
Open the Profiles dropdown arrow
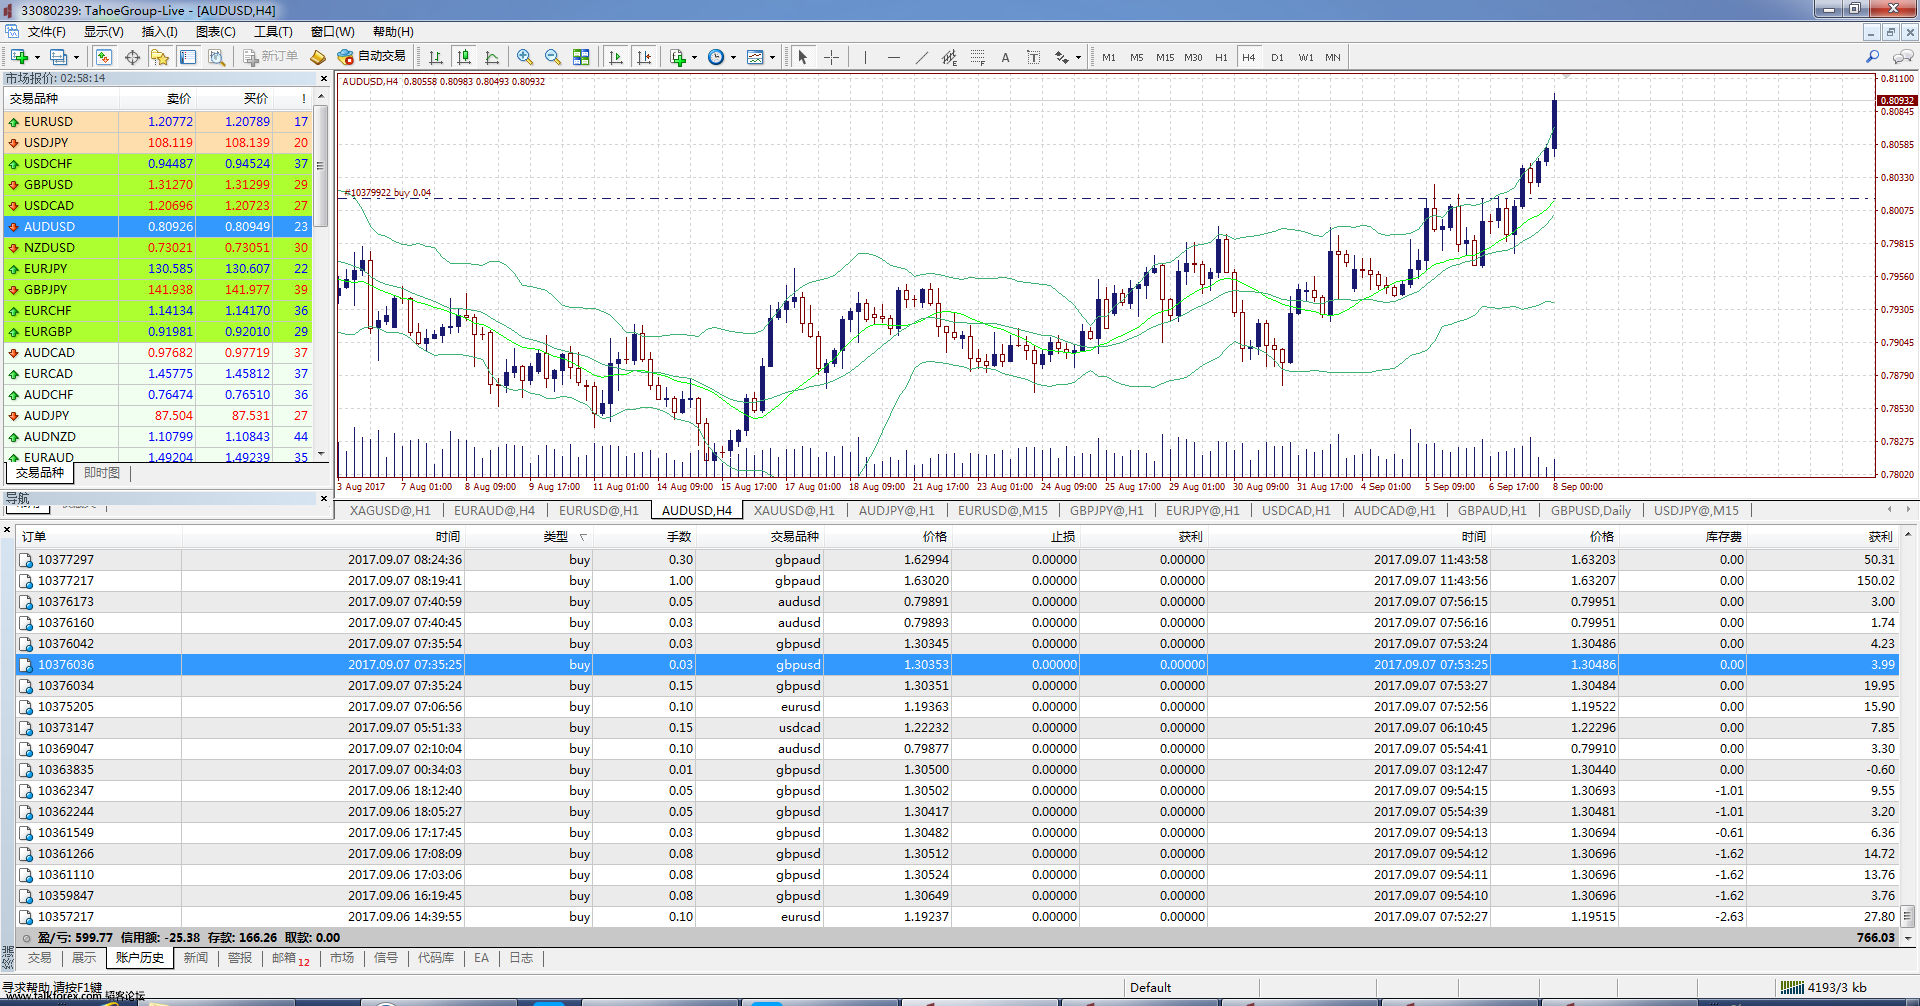(76, 58)
